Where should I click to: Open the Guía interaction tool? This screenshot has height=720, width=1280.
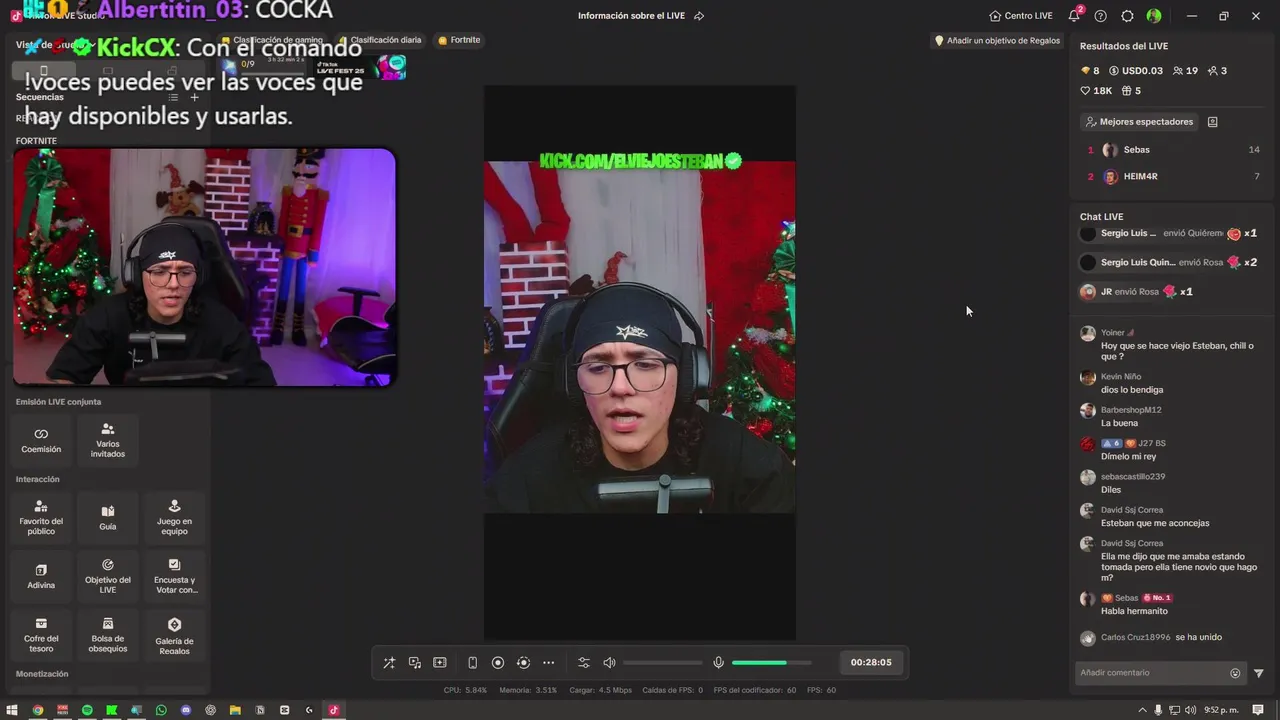pyautogui.click(x=108, y=517)
